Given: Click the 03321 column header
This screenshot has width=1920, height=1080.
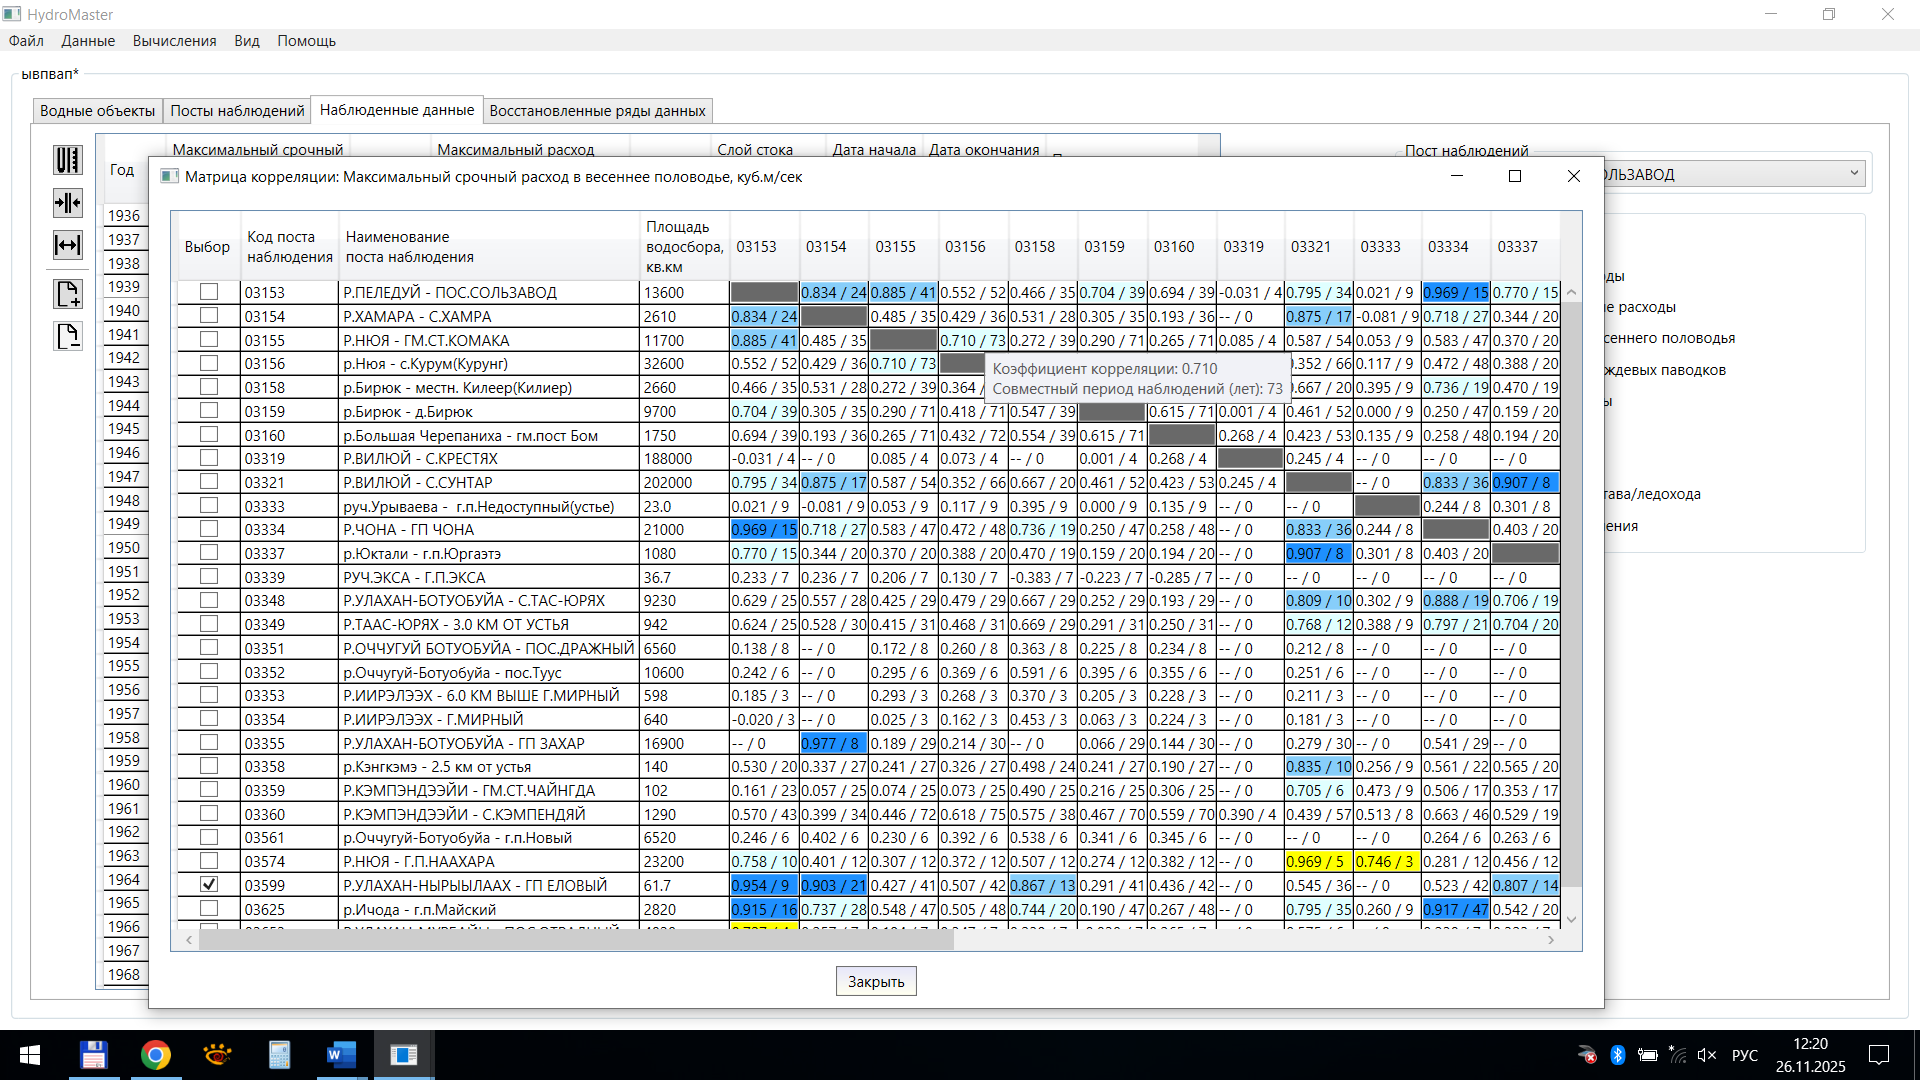Looking at the screenshot, I should point(1310,247).
